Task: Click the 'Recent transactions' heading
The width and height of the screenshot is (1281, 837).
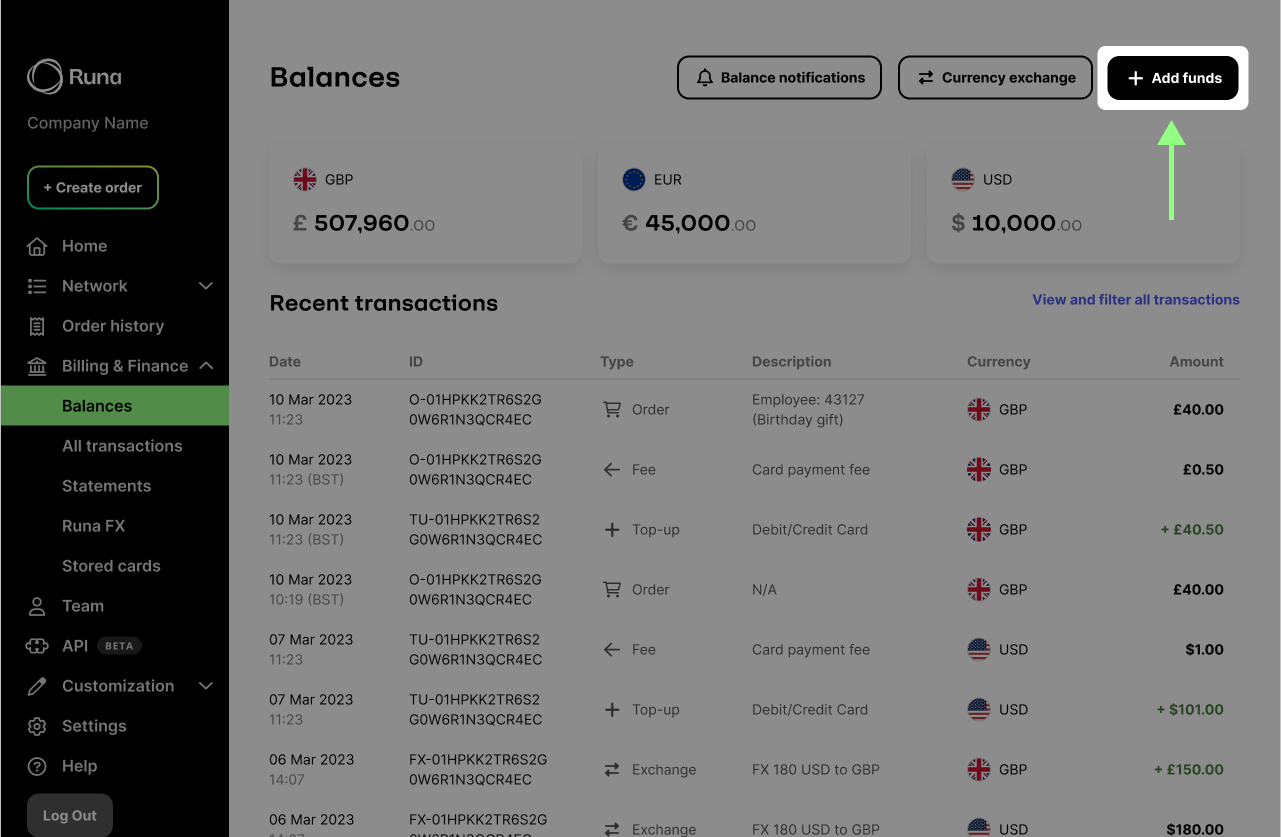Action: click(384, 303)
